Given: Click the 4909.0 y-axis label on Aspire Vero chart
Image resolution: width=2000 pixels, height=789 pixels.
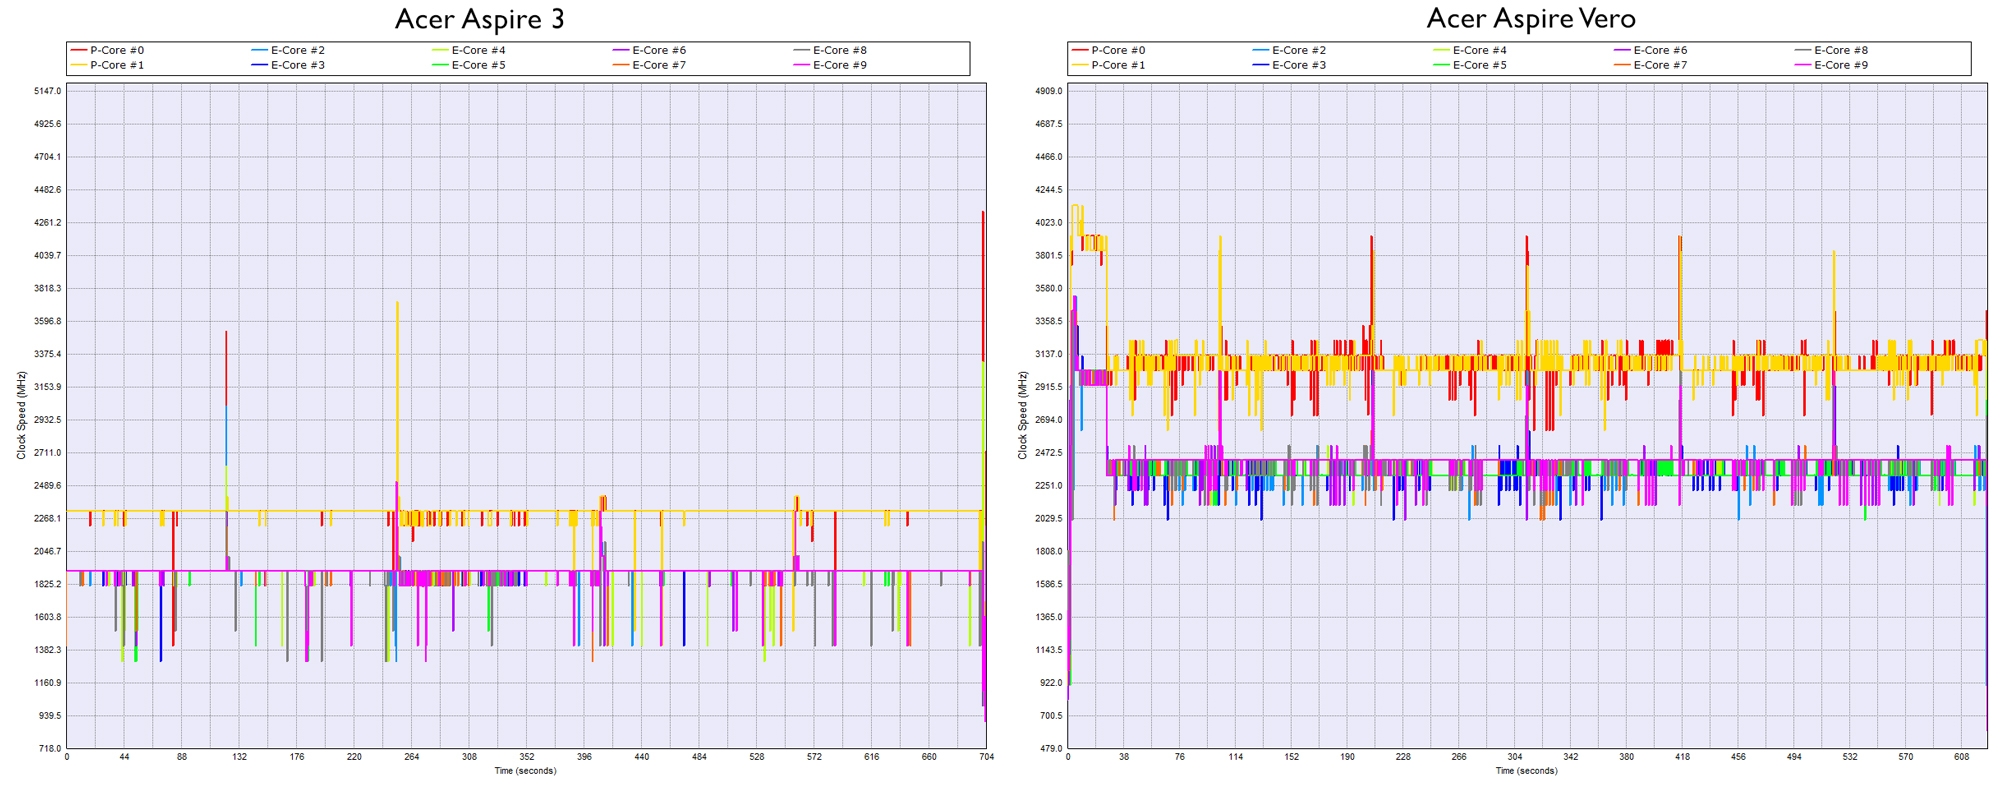Looking at the screenshot, I should click(1049, 91).
